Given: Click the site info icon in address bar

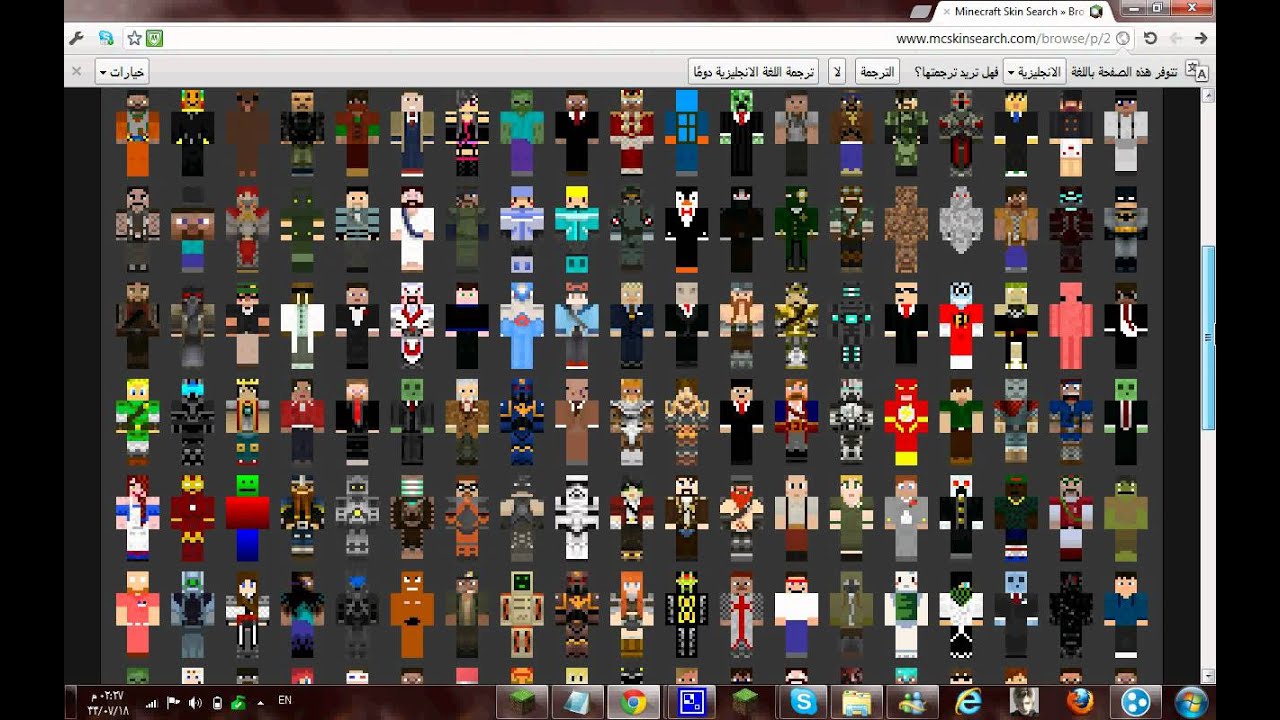Looking at the screenshot, I should click(1123, 38).
